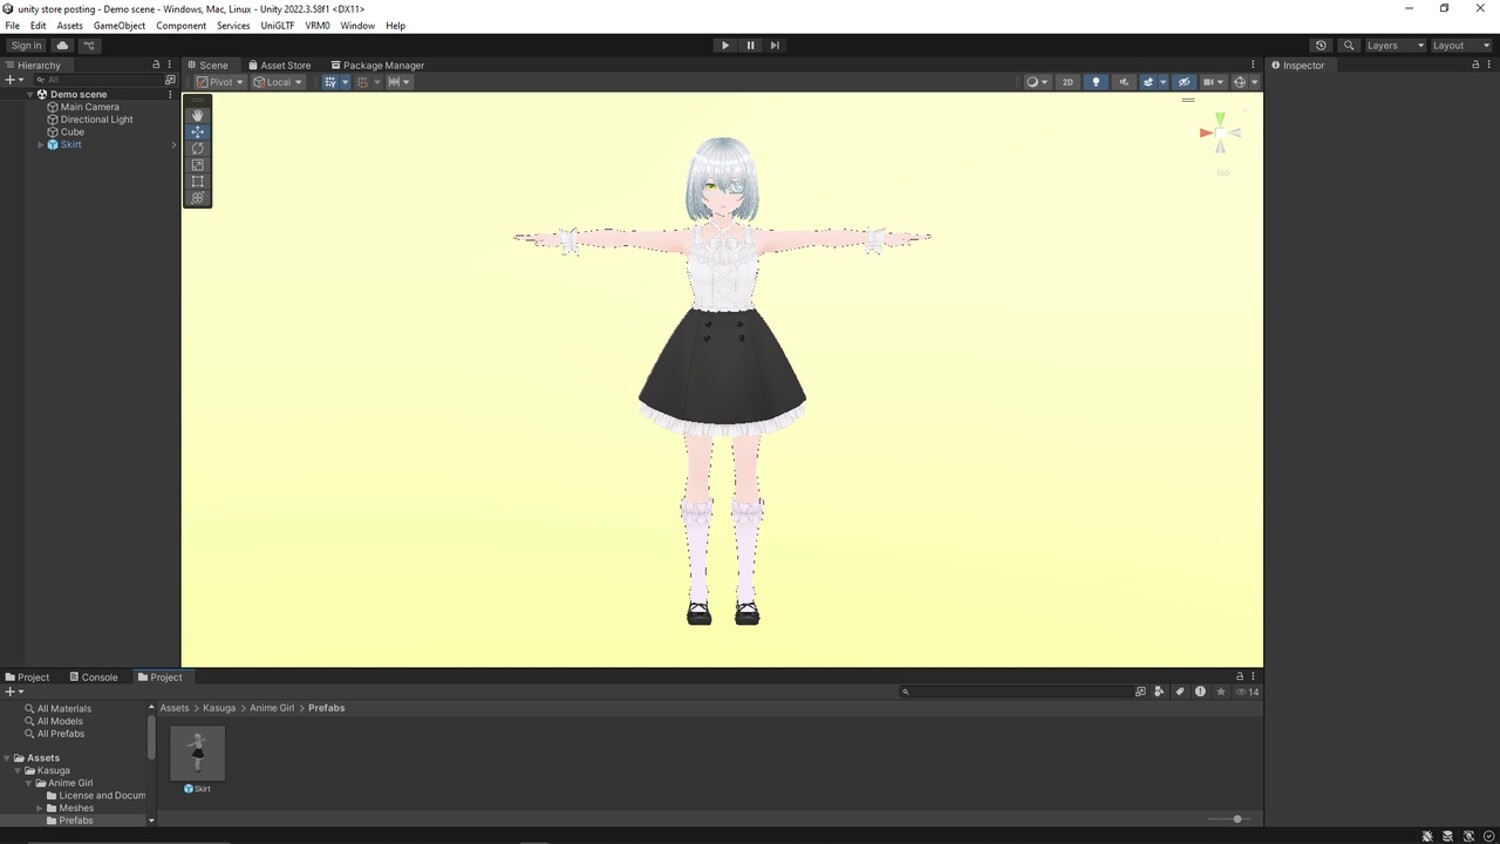Search by label in the Project window
Viewport: 1500px width, 844px height.
pyautogui.click(x=1180, y=692)
